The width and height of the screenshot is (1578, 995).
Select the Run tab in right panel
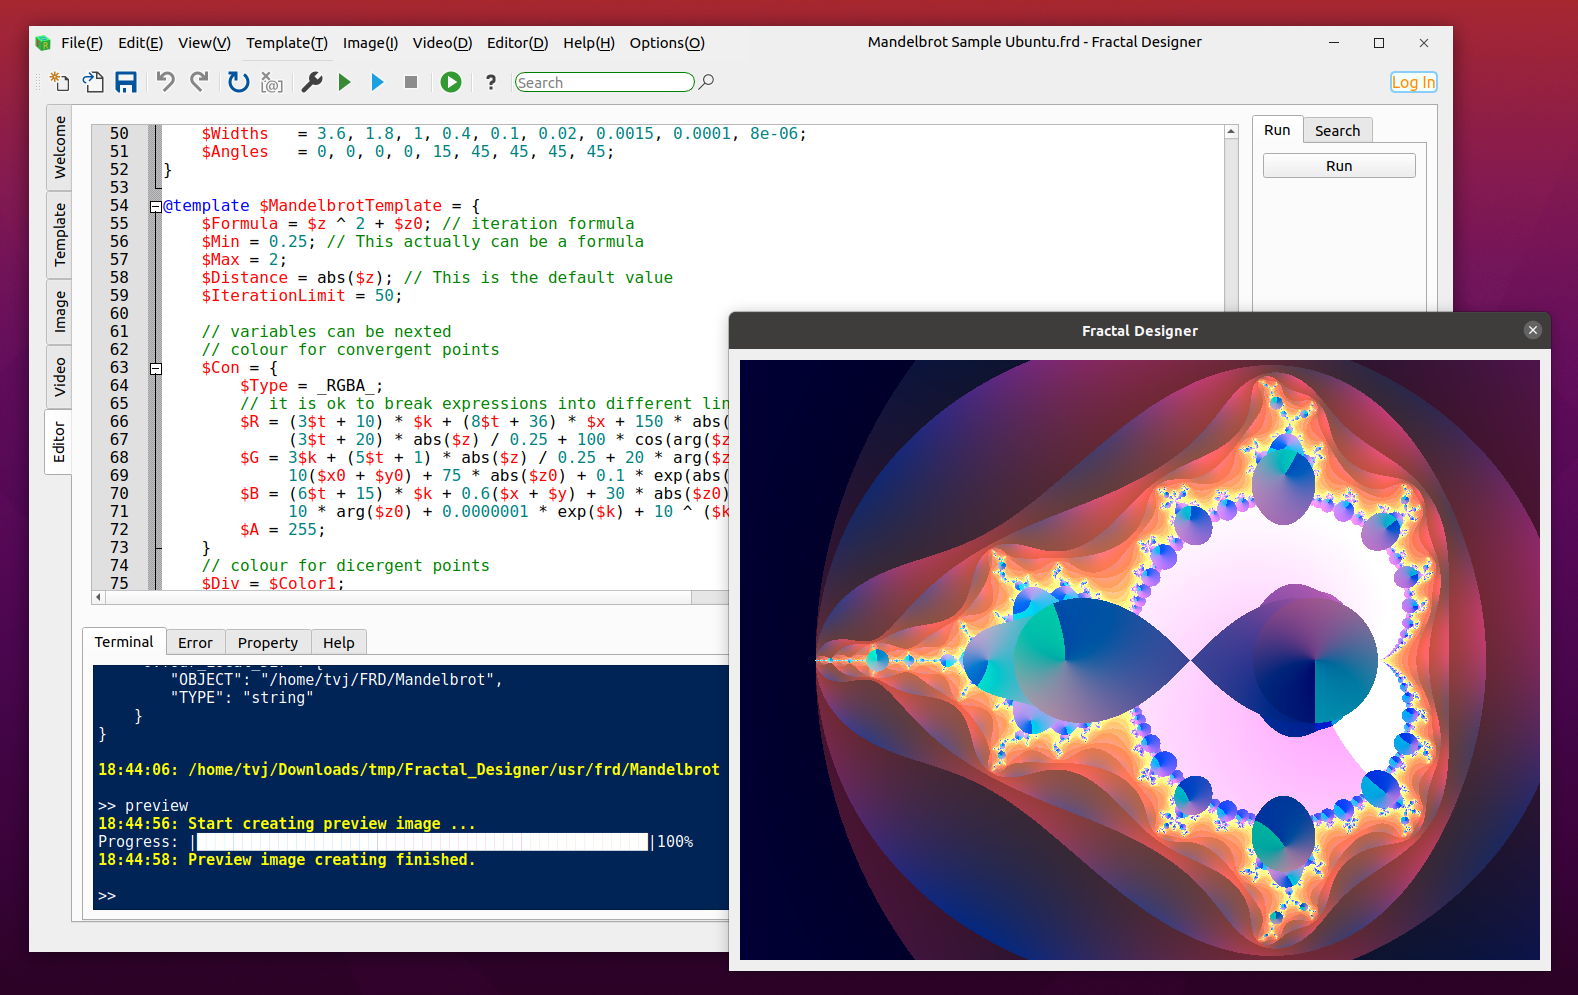[1277, 130]
